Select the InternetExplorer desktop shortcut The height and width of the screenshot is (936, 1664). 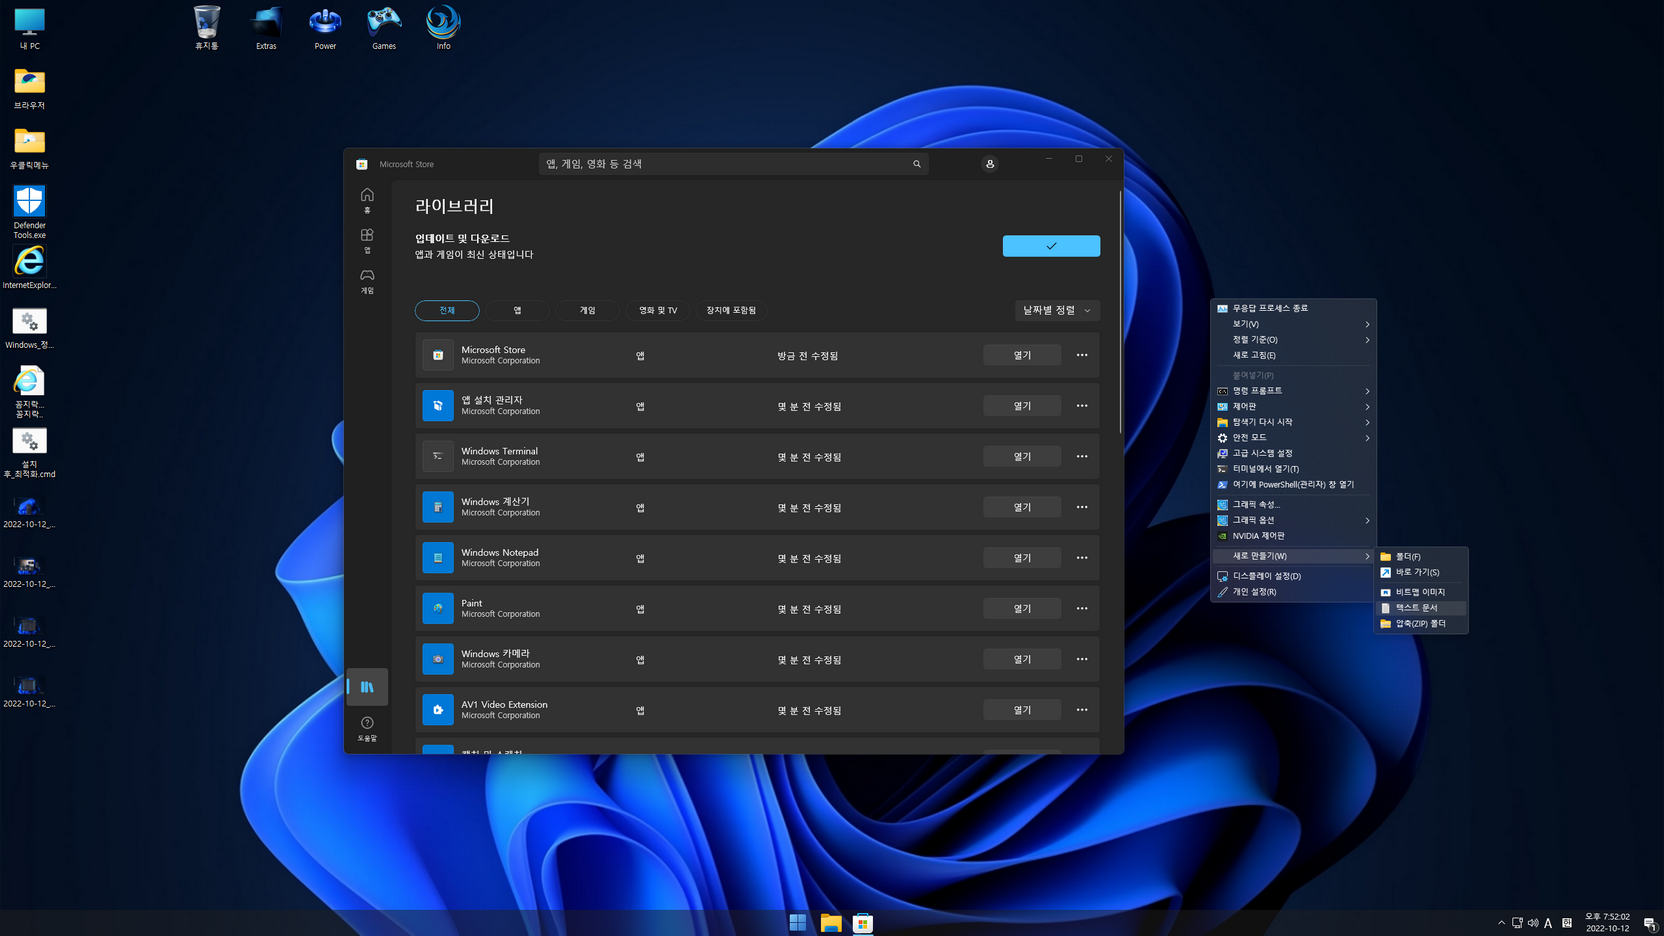29,267
